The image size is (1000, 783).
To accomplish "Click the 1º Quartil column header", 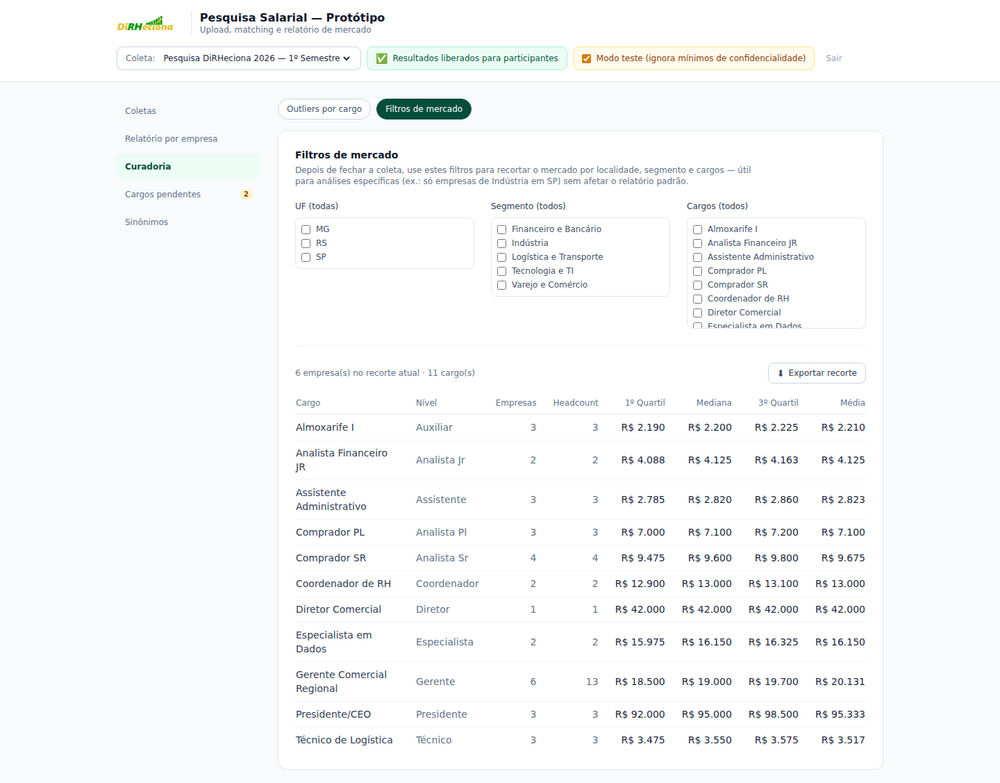I will point(645,403).
